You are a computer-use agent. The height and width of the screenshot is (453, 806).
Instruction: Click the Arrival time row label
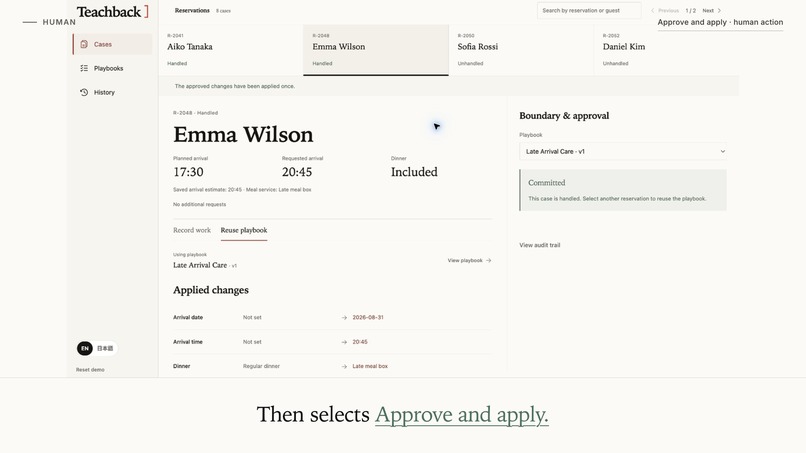[188, 342]
